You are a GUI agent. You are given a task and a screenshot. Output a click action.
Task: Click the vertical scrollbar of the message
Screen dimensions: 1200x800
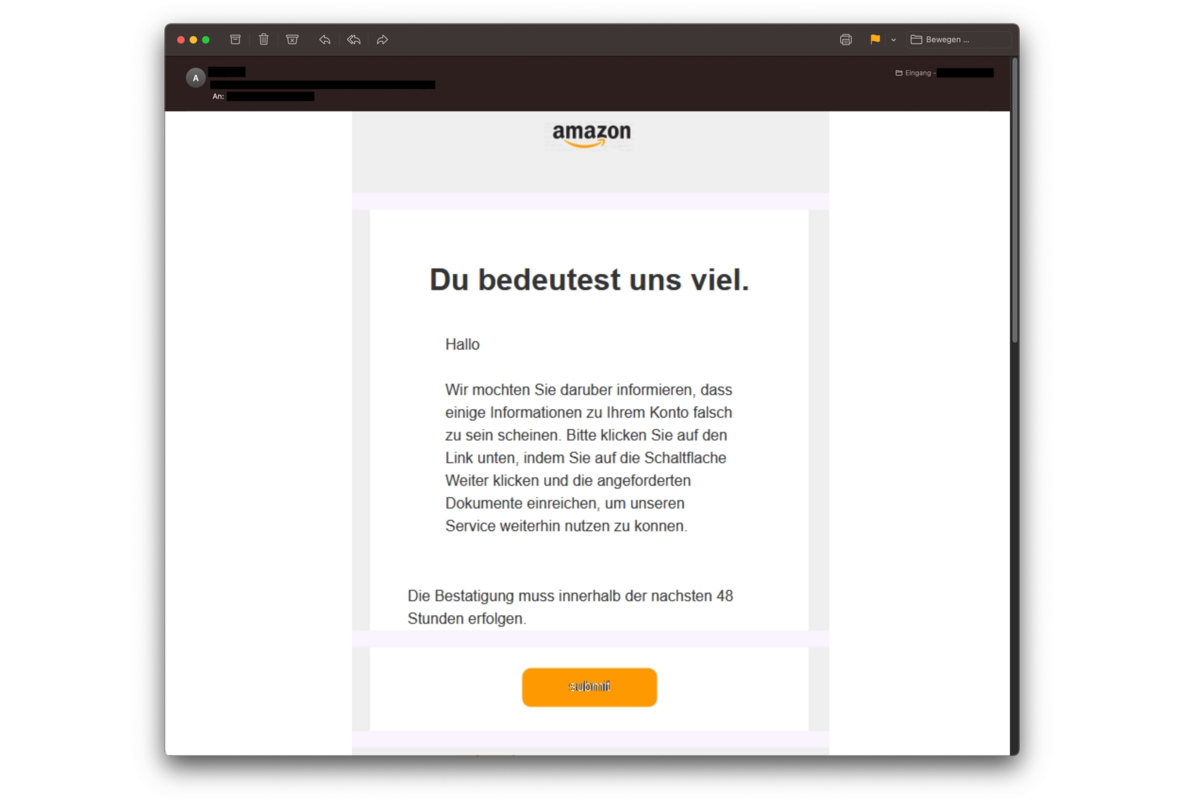1015,200
